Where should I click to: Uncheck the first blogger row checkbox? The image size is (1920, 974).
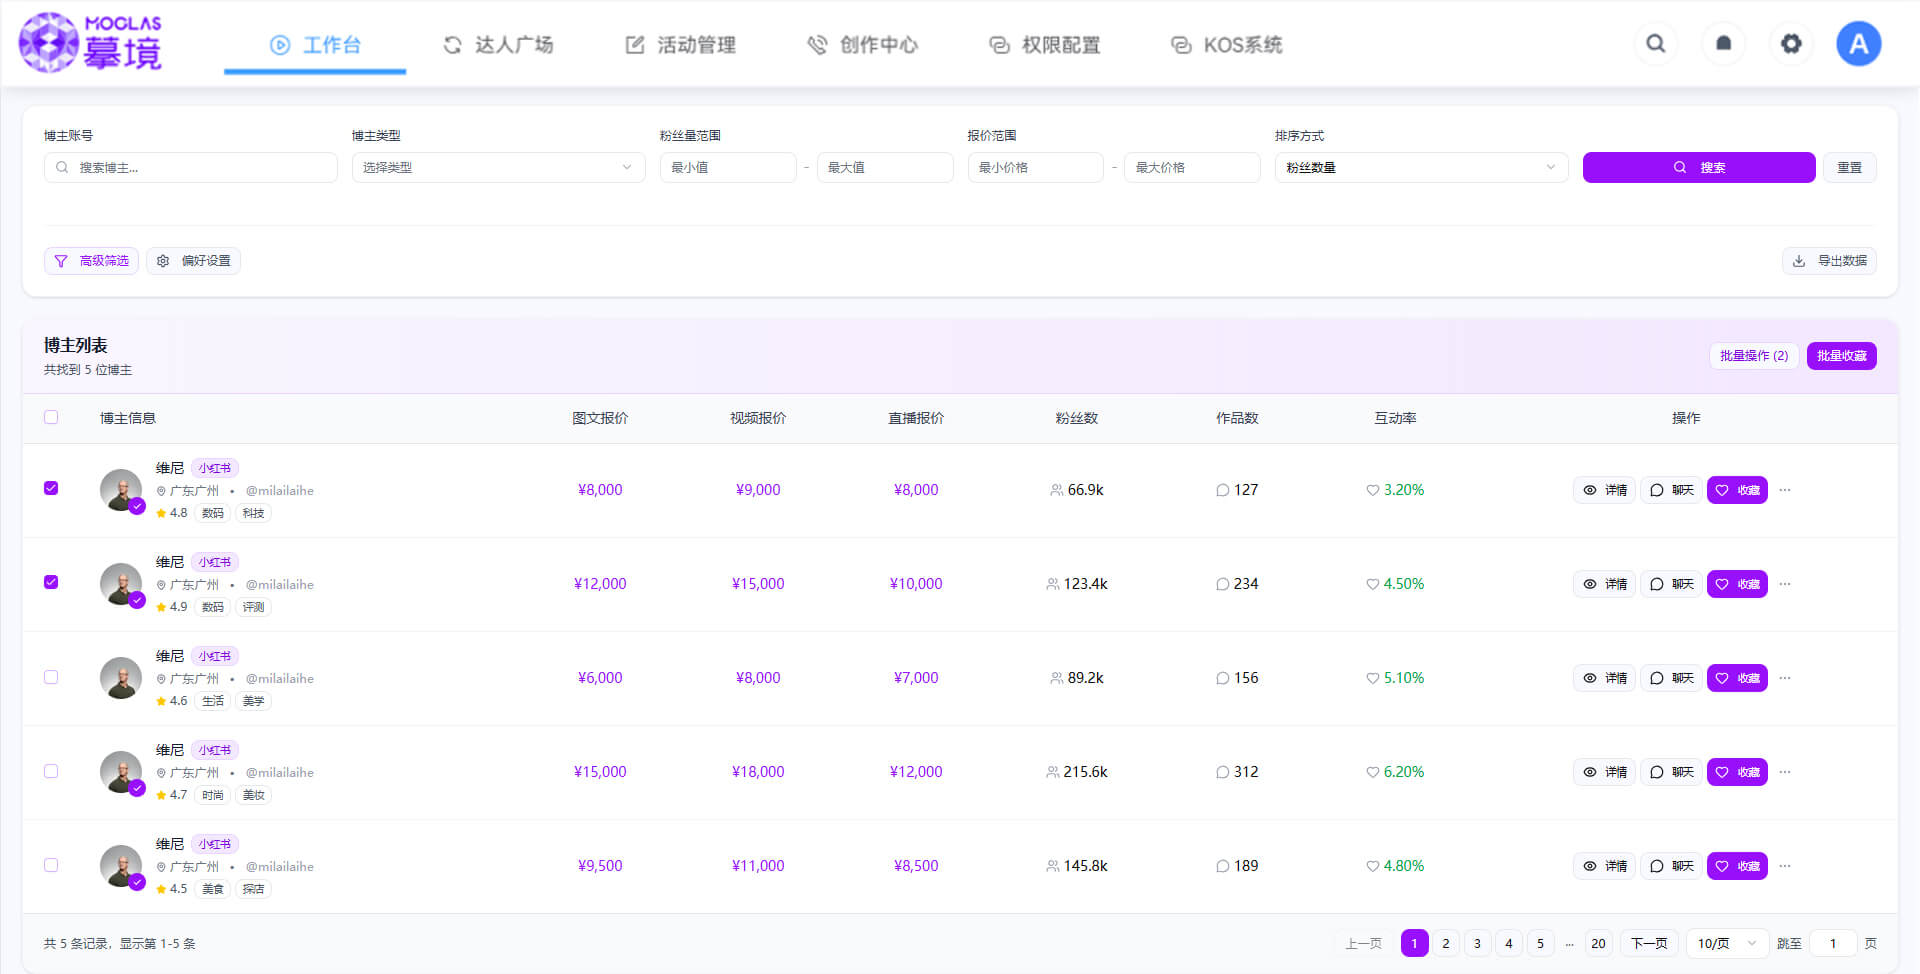[x=51, y=488]
